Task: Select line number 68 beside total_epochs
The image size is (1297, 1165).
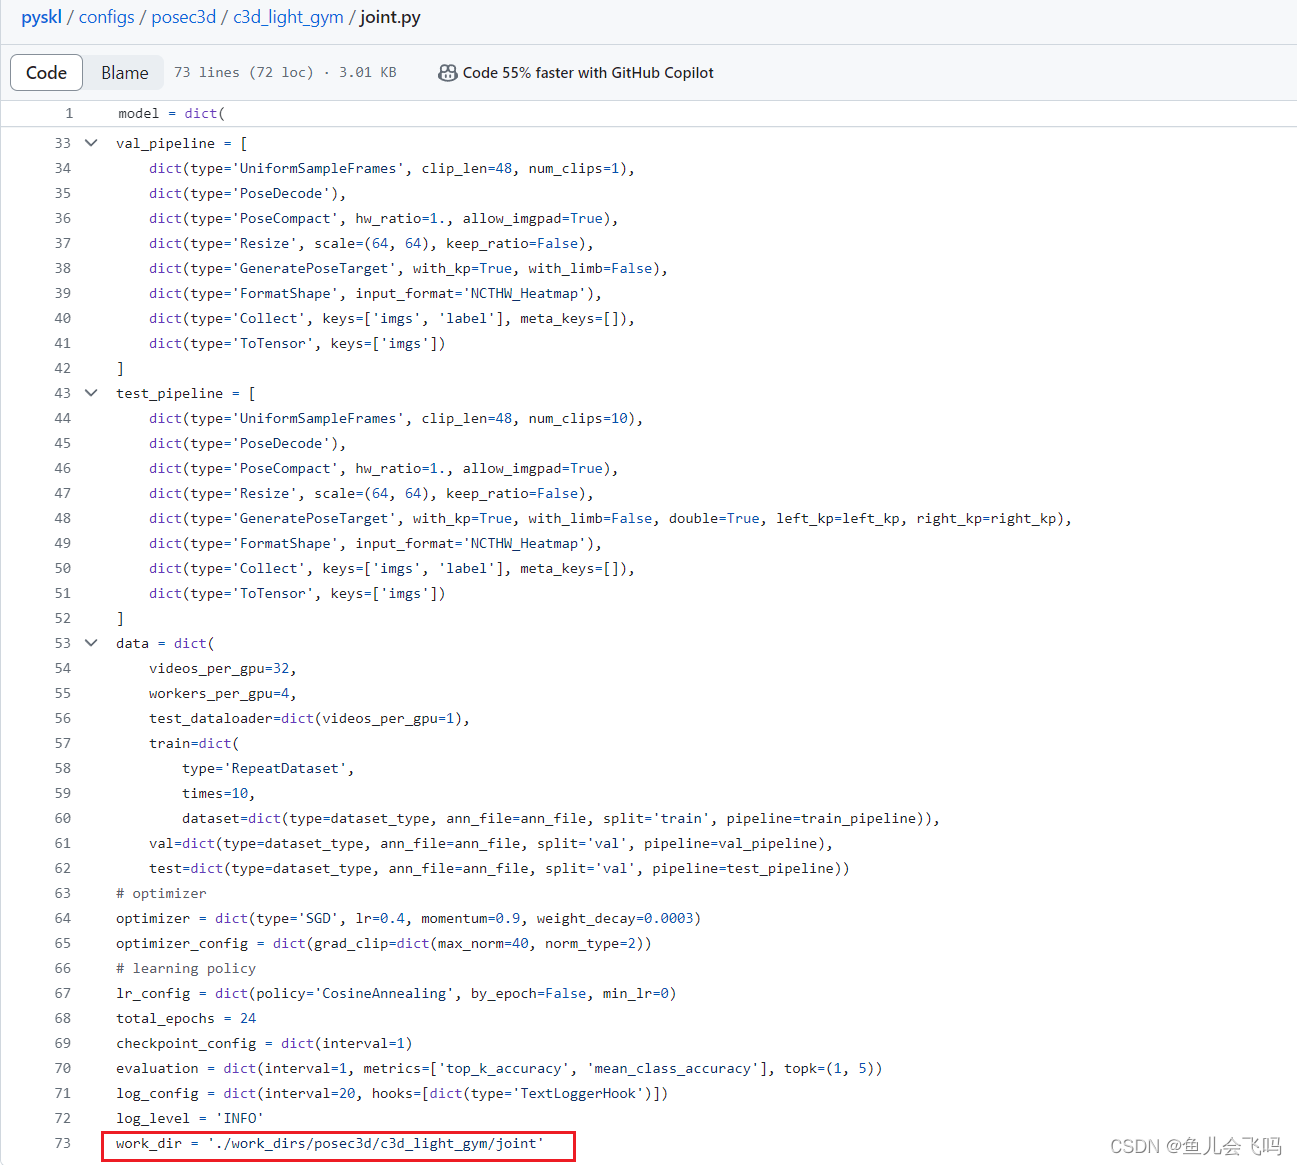Action: coord(62,1018)
